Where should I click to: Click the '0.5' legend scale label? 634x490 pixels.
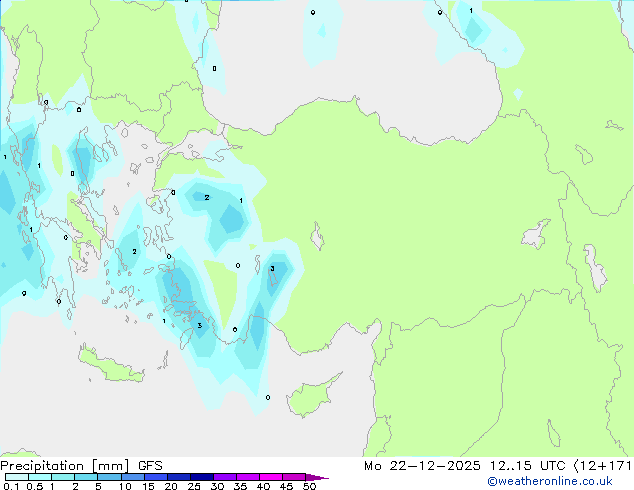click(x=35, y=486)
